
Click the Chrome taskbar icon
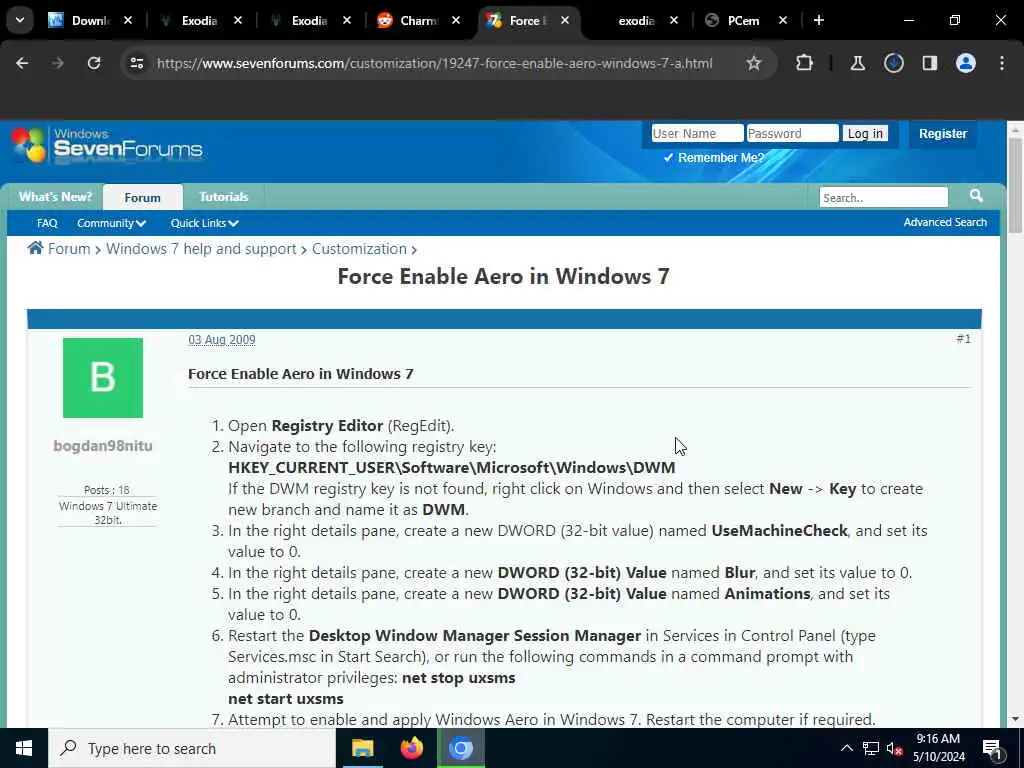[460, 748]
